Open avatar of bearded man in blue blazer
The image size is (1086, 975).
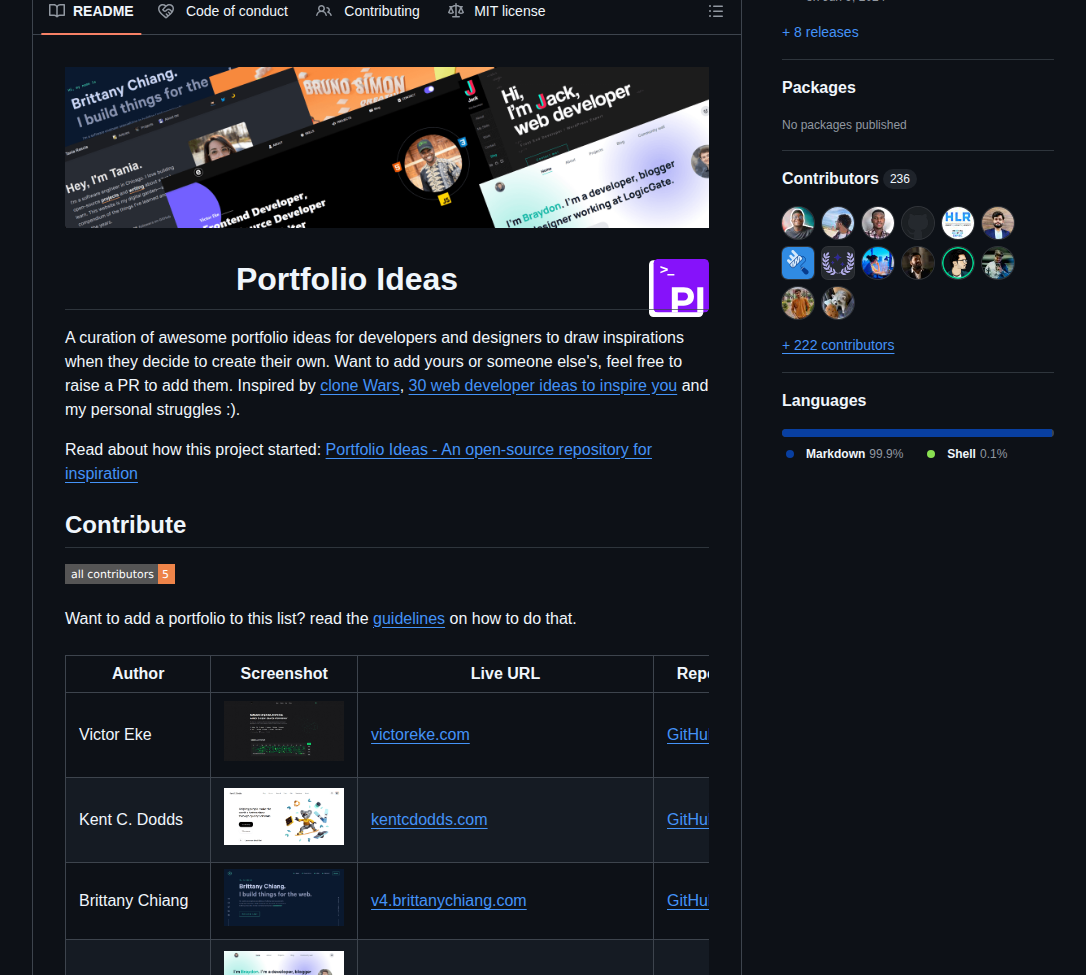tap(998, 223)
